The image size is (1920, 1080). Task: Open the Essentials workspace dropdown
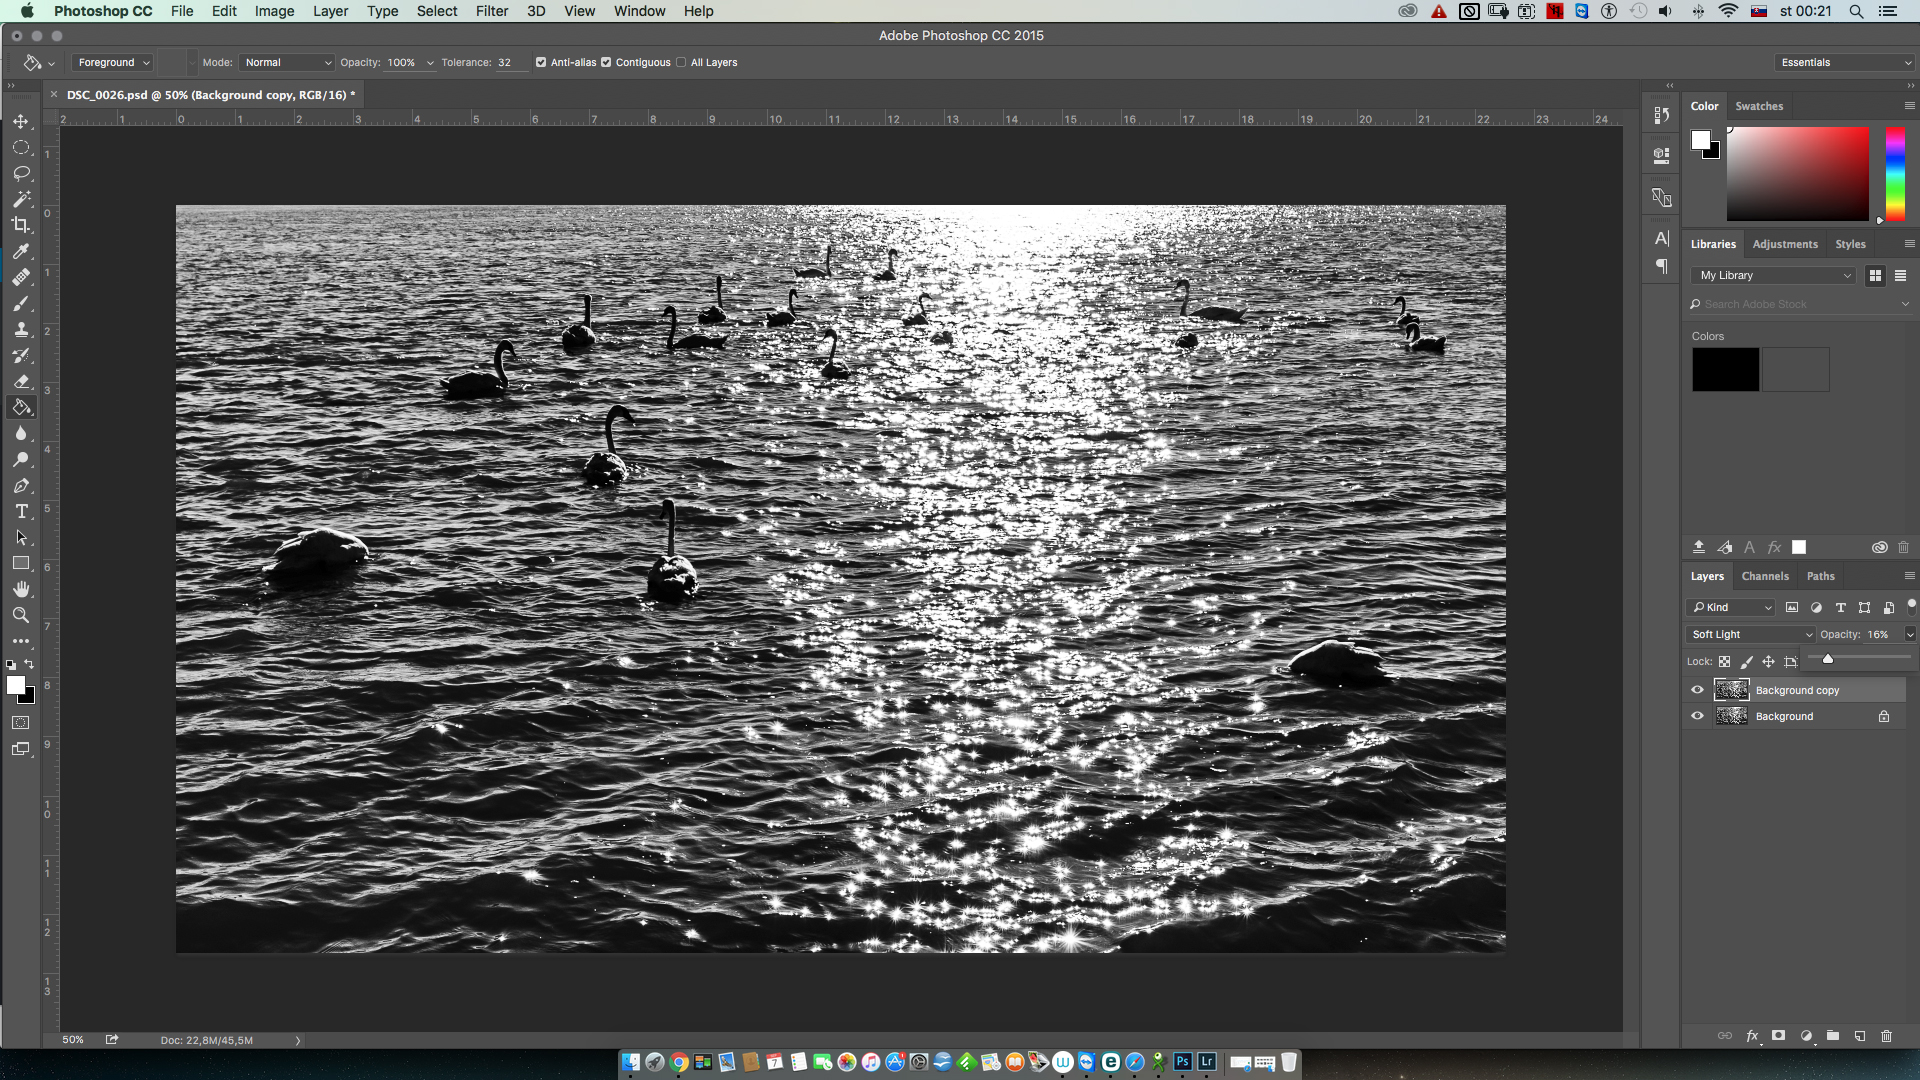point(1844,62)
